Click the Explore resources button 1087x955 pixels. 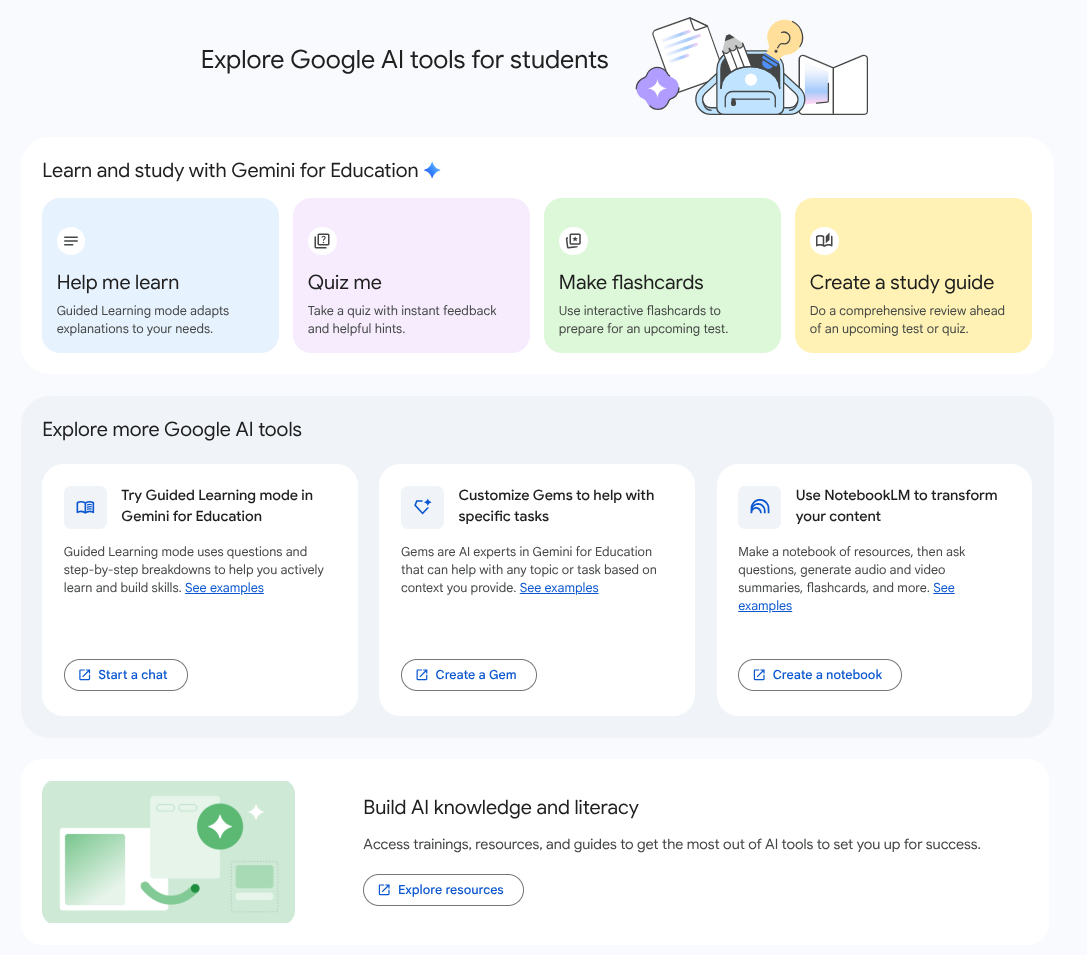(443, 889)
